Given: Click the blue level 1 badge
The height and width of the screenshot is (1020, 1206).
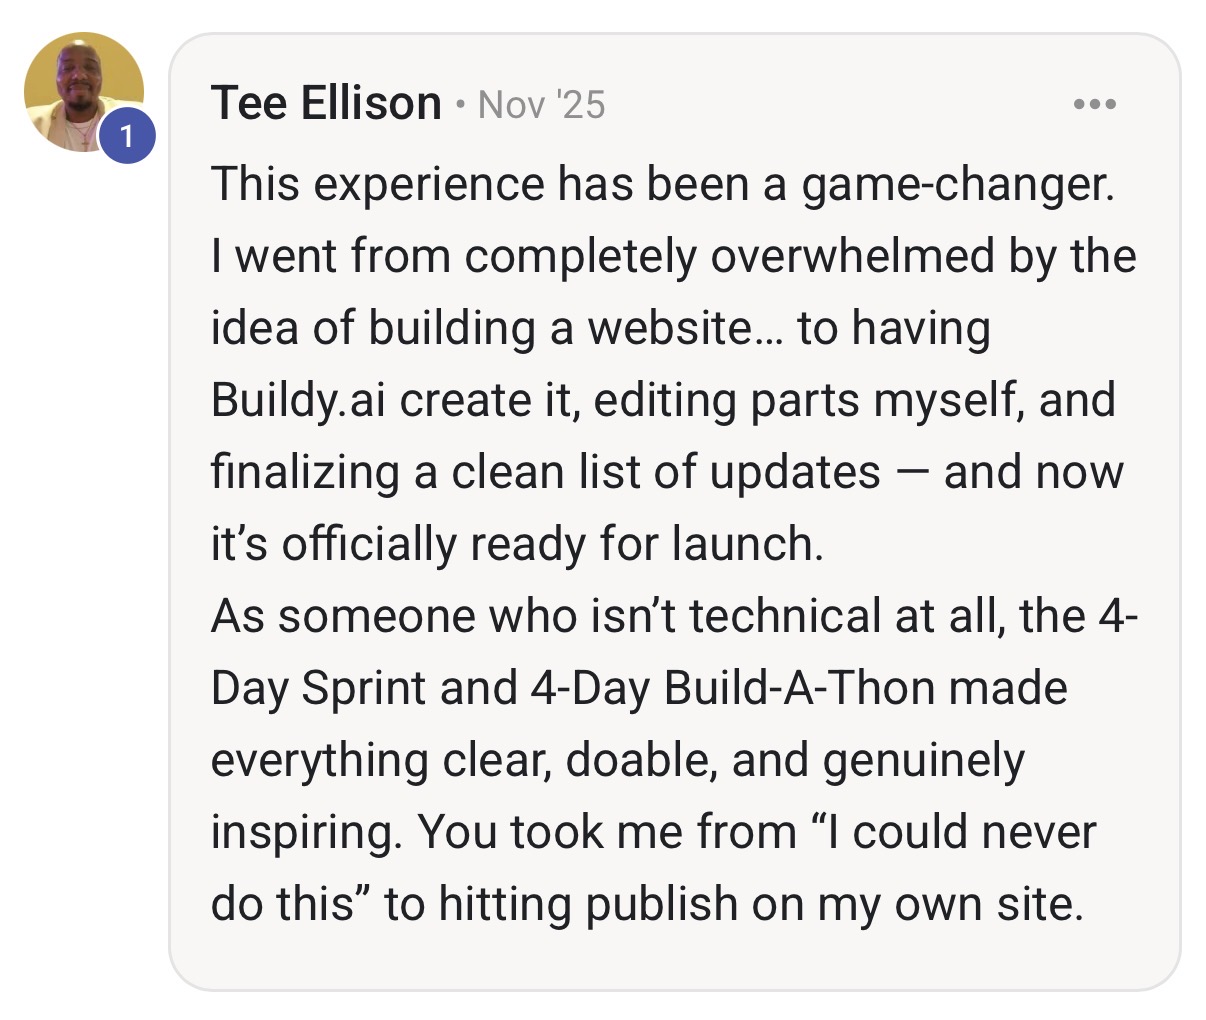Looking at the screenshot, I should pyautogui.click(x=126, y=137).
